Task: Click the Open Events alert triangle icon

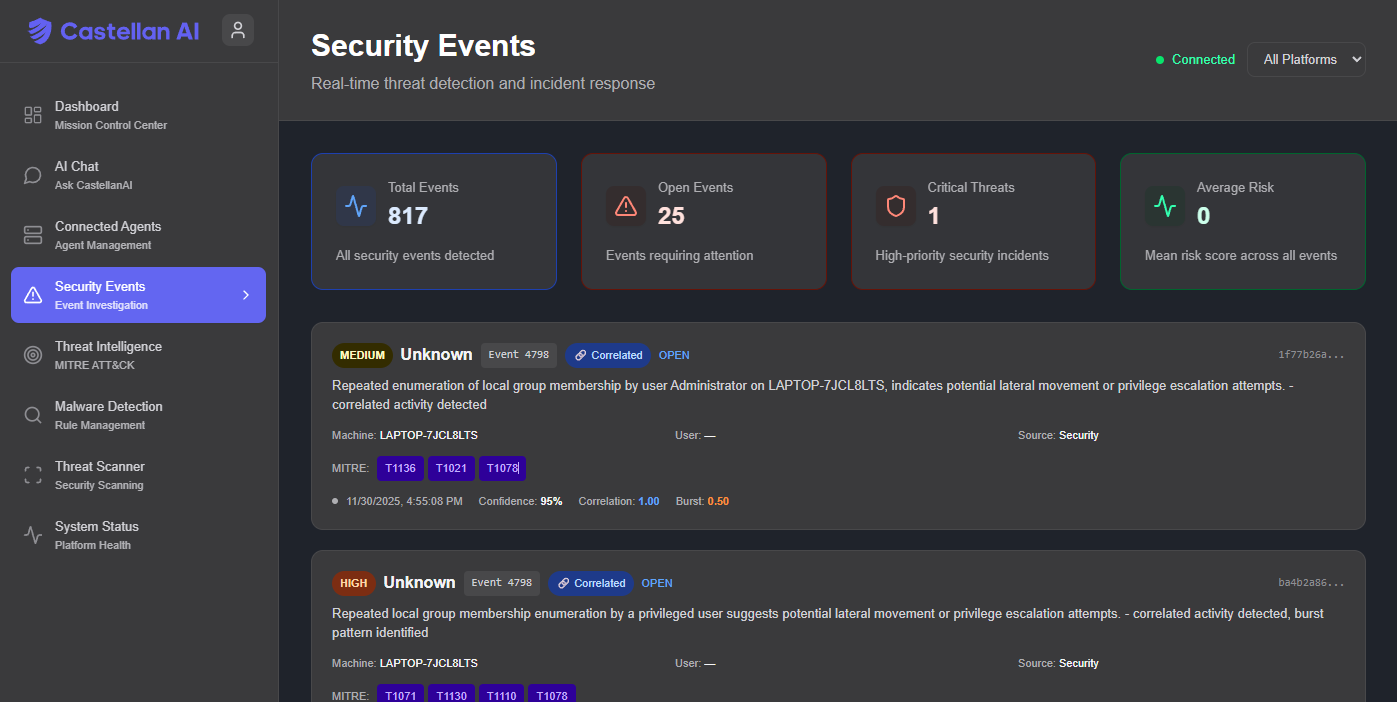Action: 626,205
